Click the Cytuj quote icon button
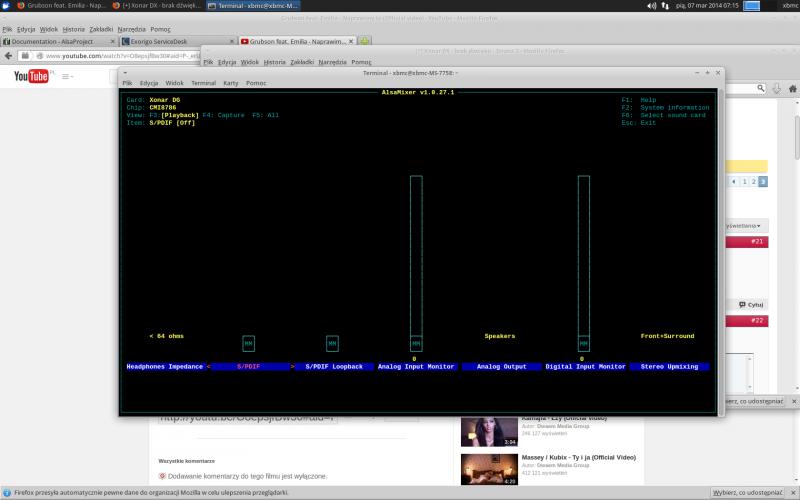This screenshot has width=800, height=500. [751, 304]
